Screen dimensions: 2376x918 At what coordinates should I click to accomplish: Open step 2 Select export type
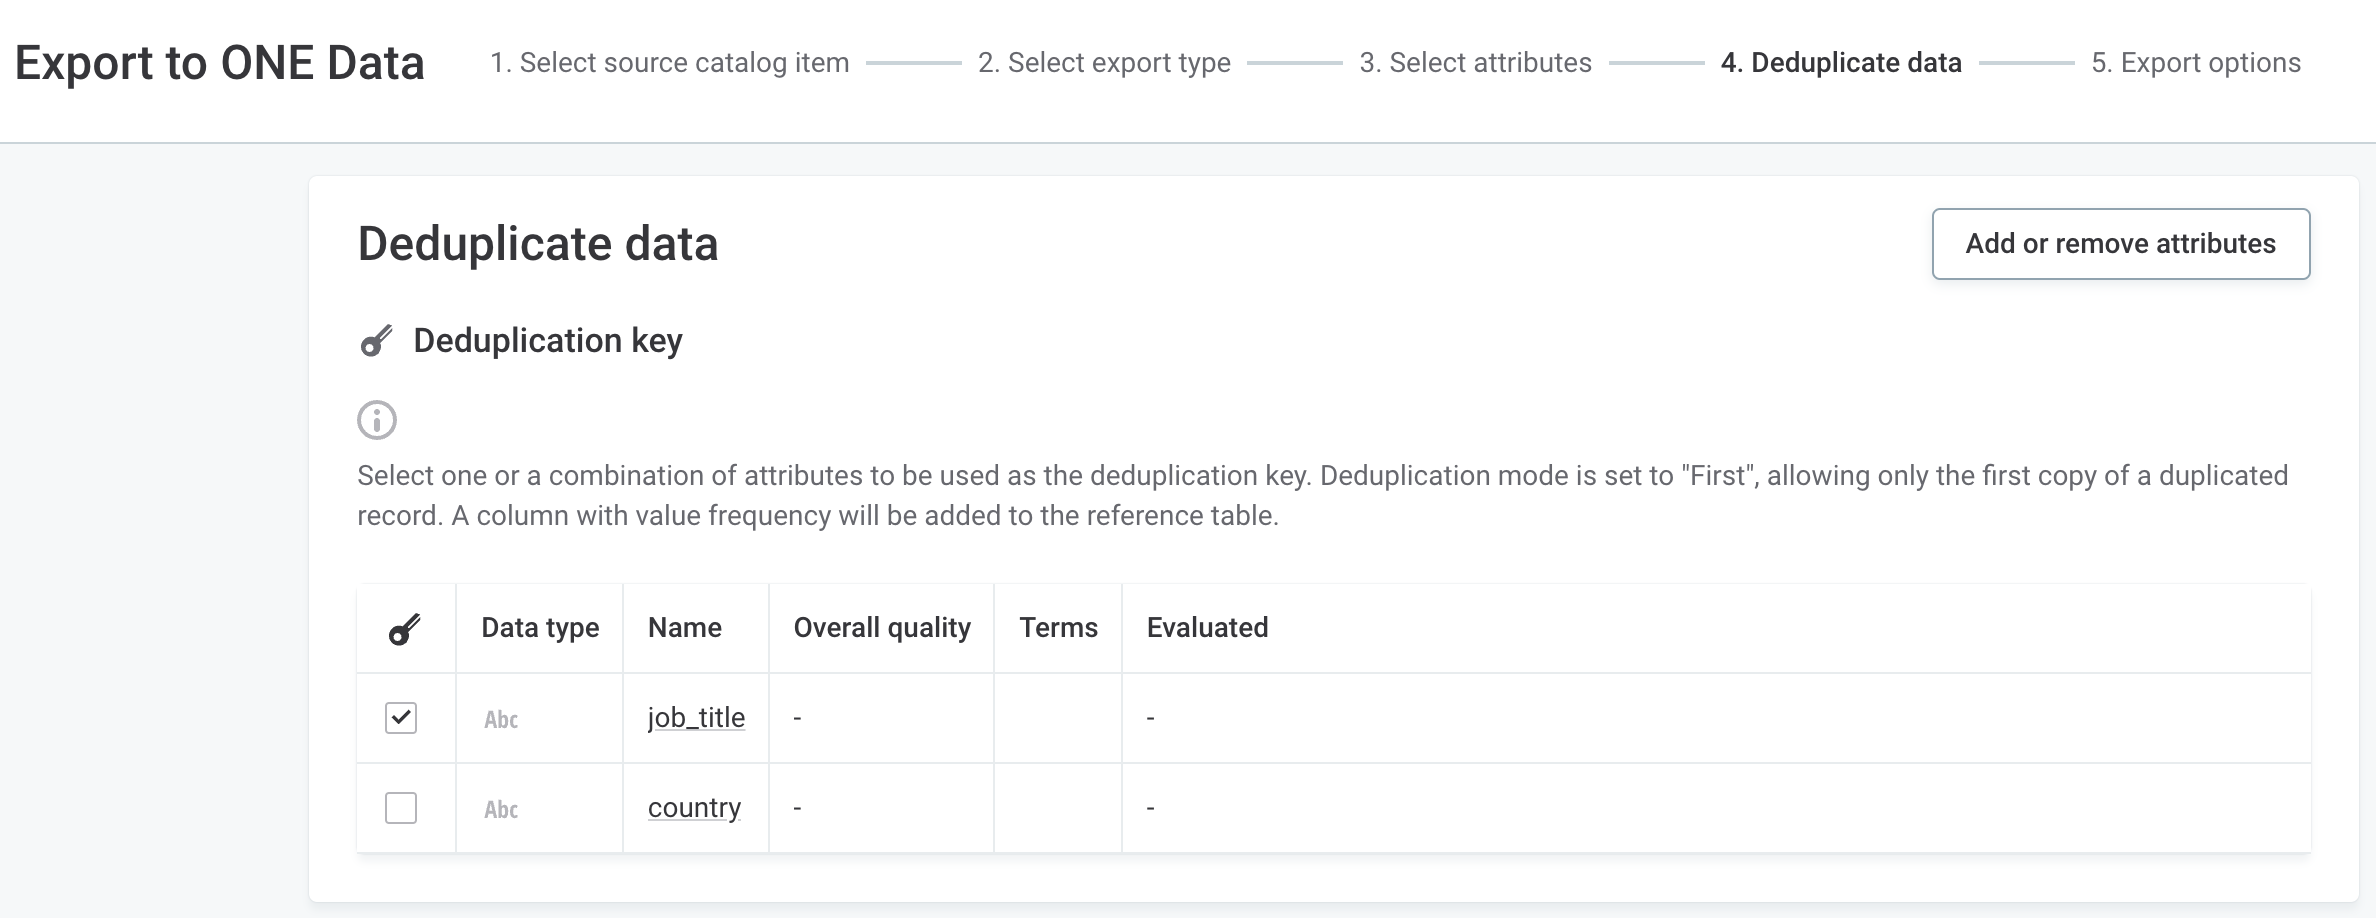tap(1104, 62)
